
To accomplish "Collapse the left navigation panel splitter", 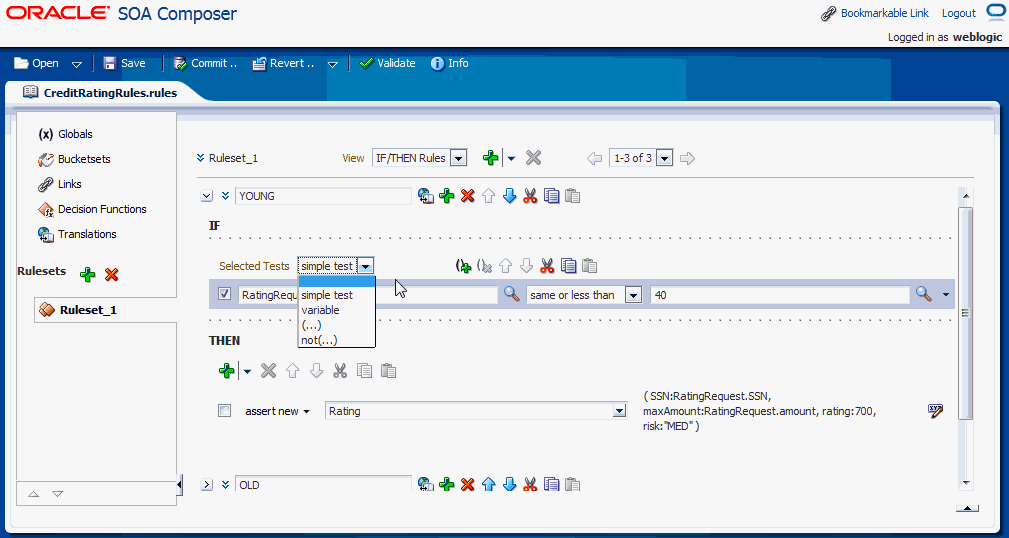I will point(179,484).
